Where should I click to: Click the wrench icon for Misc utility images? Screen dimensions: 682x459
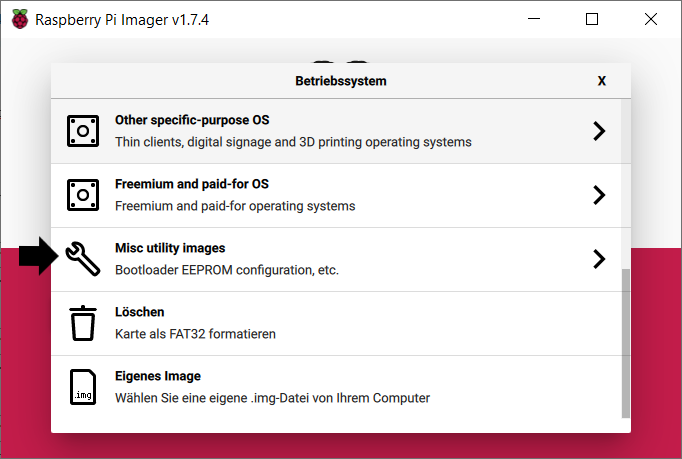(x=83, y=259)
